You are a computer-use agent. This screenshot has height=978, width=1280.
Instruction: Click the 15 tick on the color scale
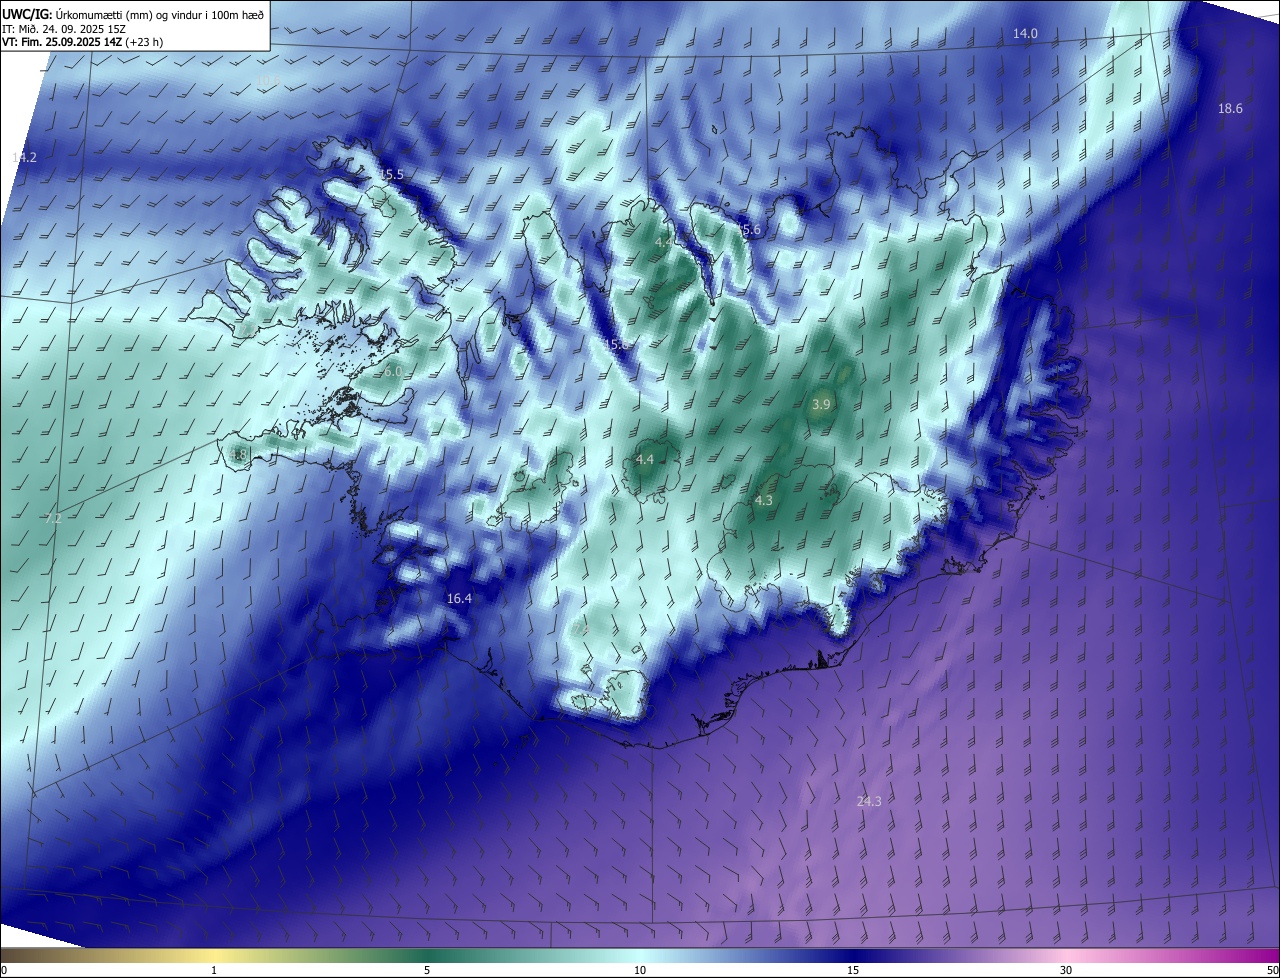coord(853,970)
